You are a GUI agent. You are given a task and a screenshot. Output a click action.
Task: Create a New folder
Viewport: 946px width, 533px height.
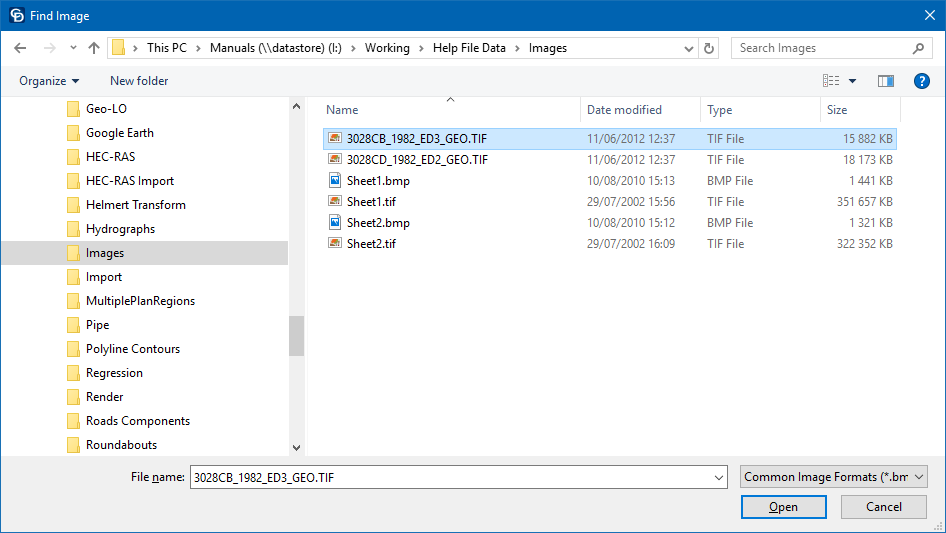point(139,81)
